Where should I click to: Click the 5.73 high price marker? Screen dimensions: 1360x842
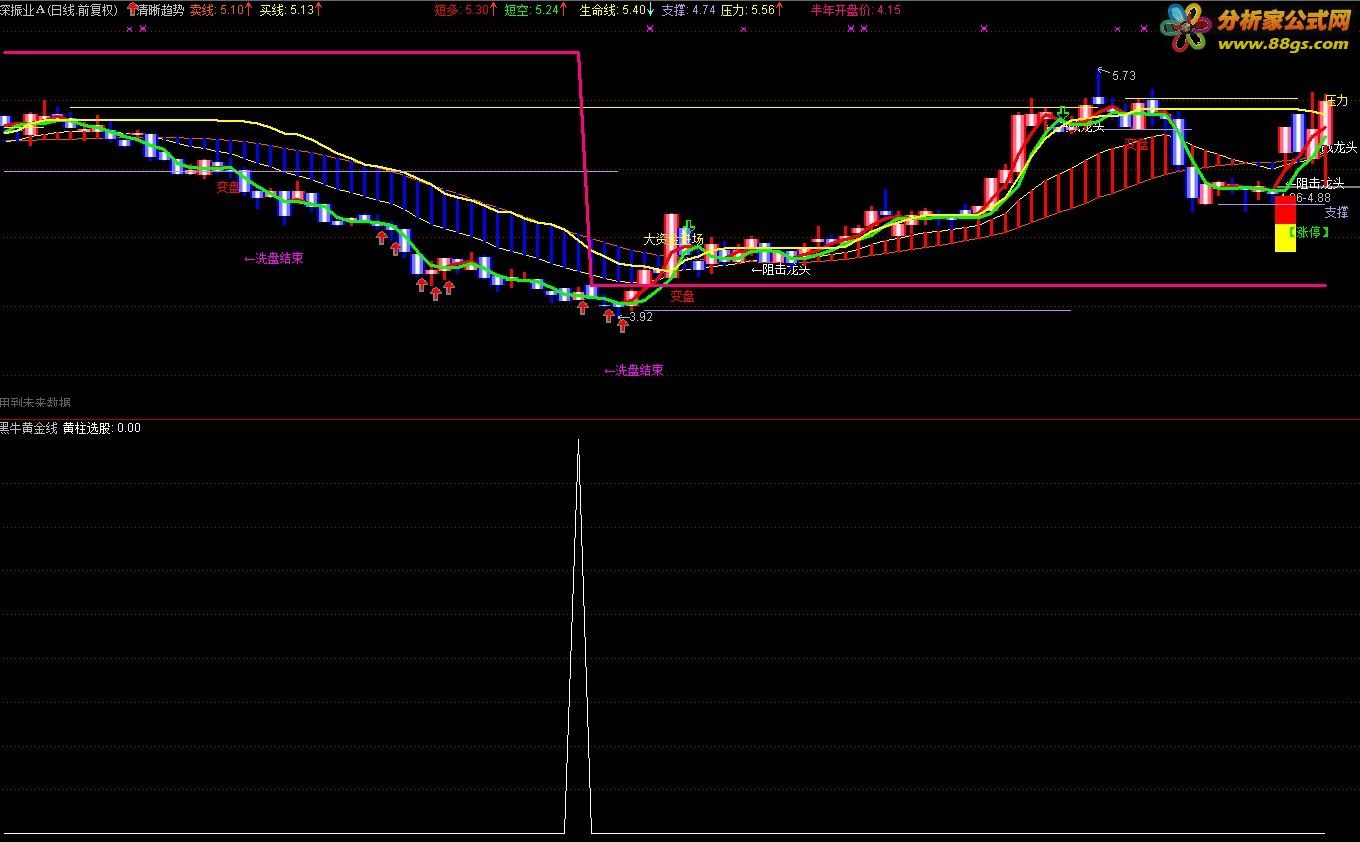pos(1123,75)
